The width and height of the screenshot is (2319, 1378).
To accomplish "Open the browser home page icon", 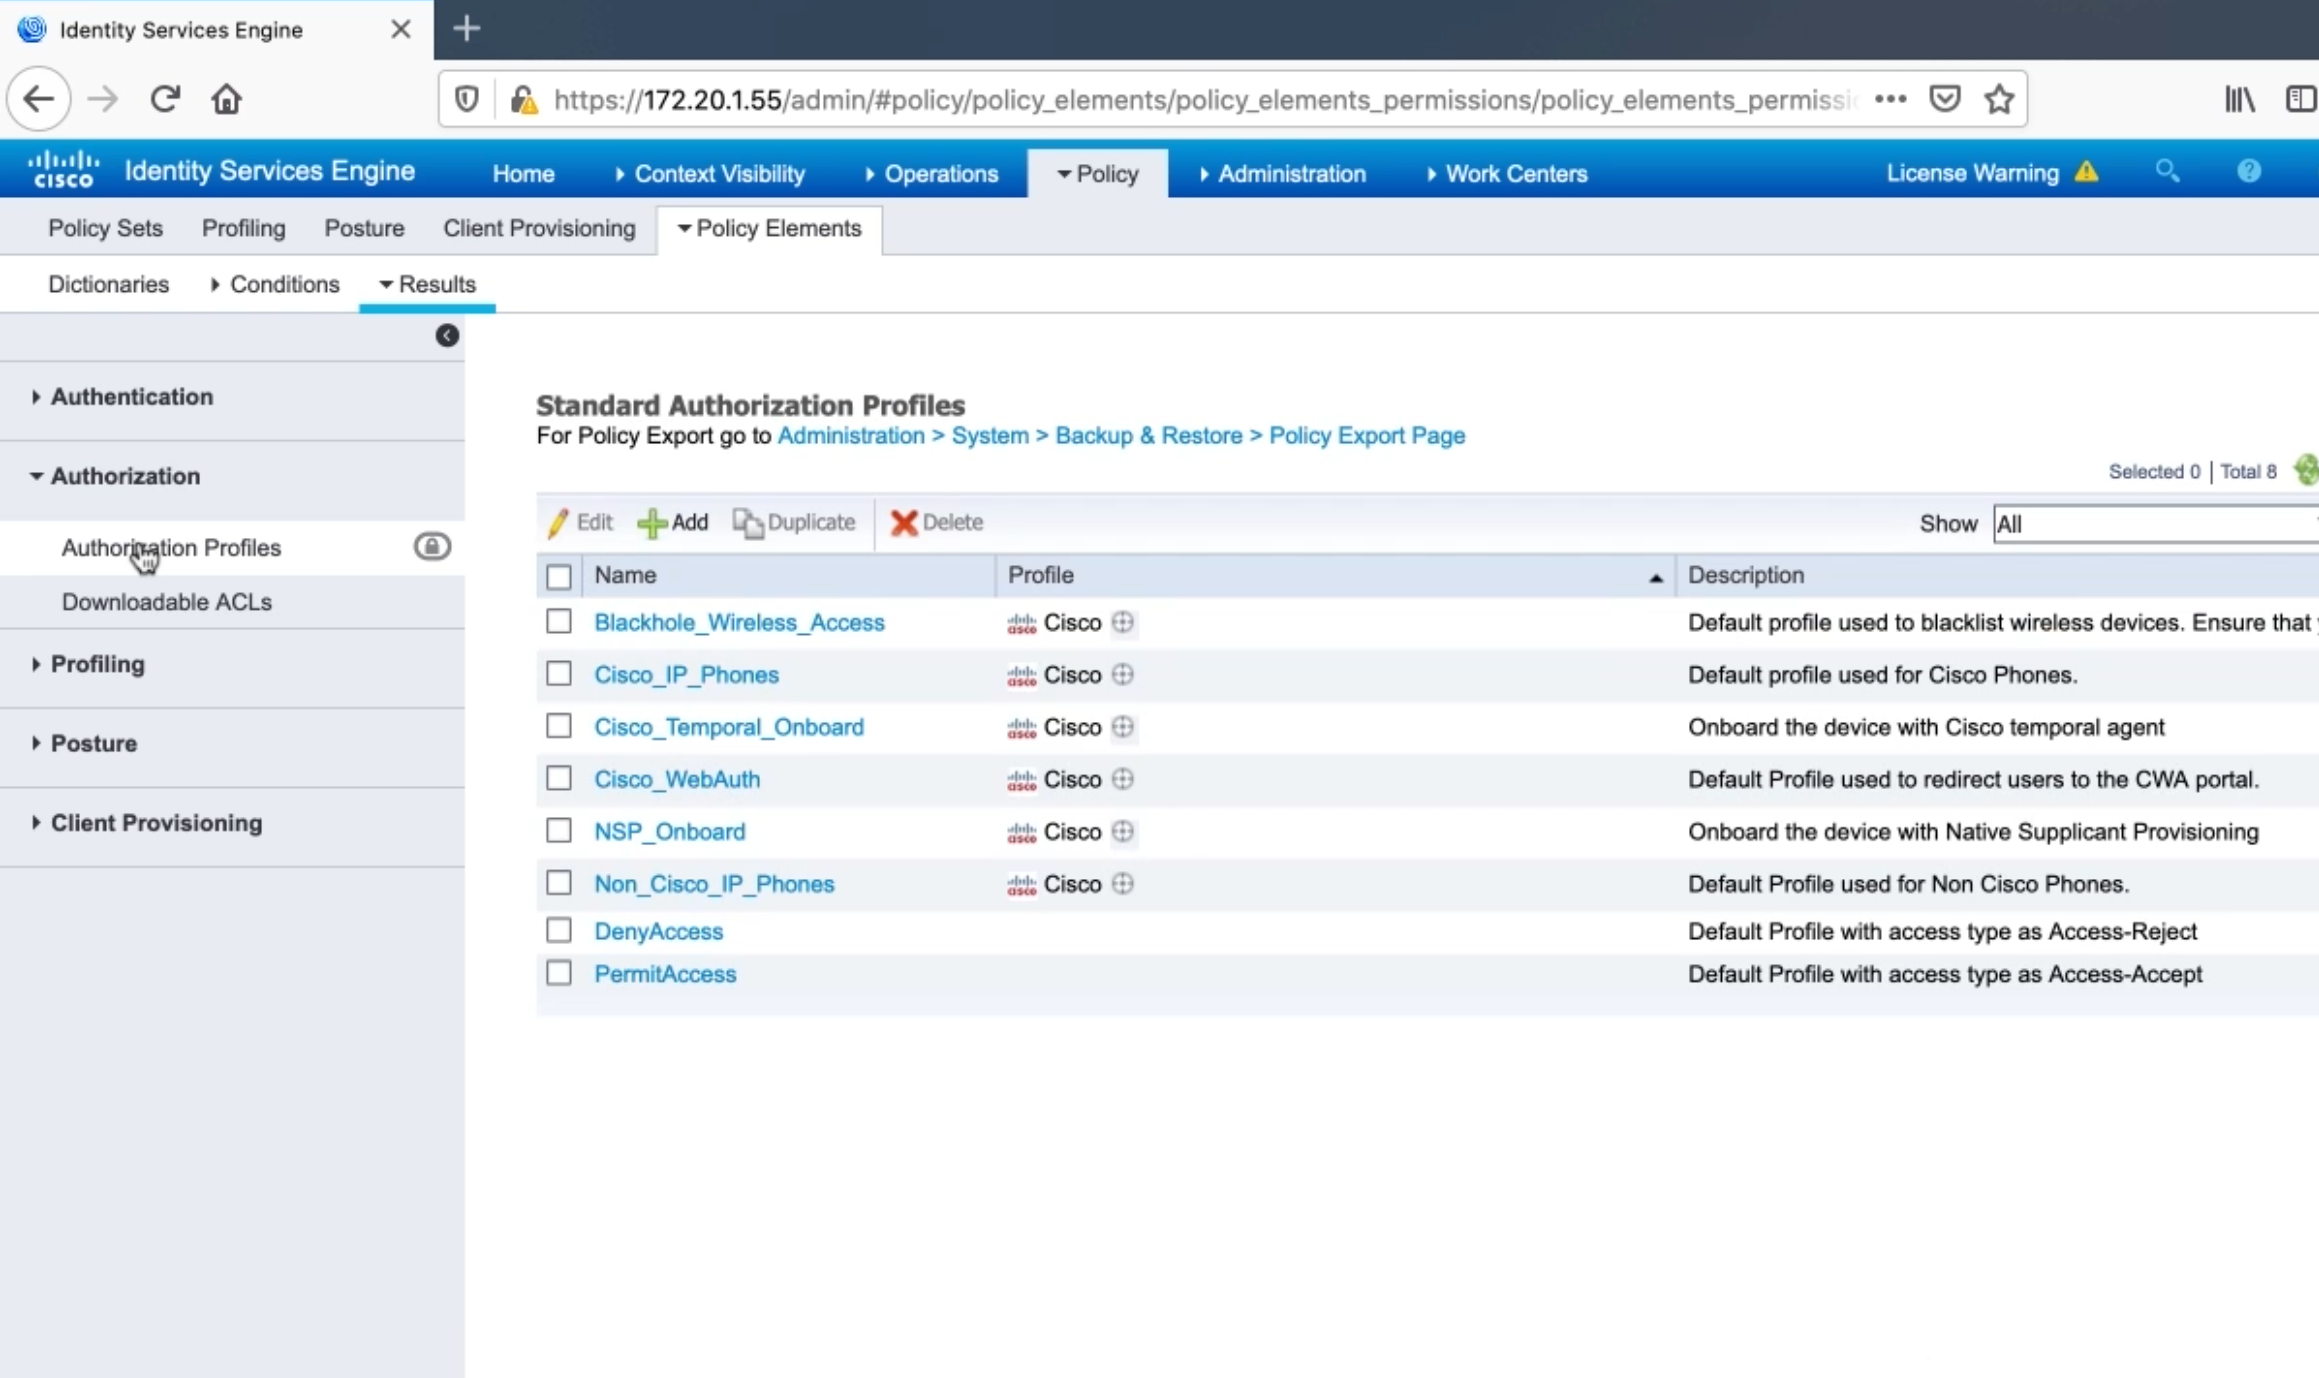I will tap(227, 99).
